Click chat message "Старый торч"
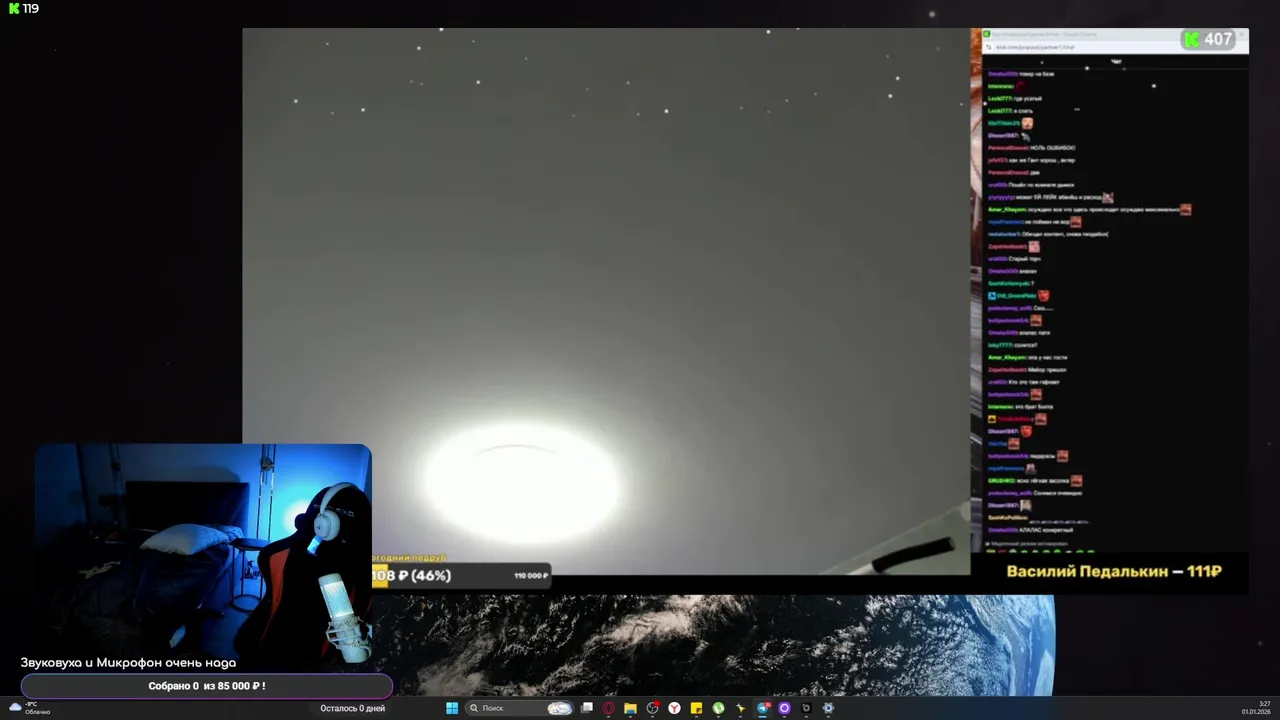This screenshot has width=1280, height=720. 1025,259
